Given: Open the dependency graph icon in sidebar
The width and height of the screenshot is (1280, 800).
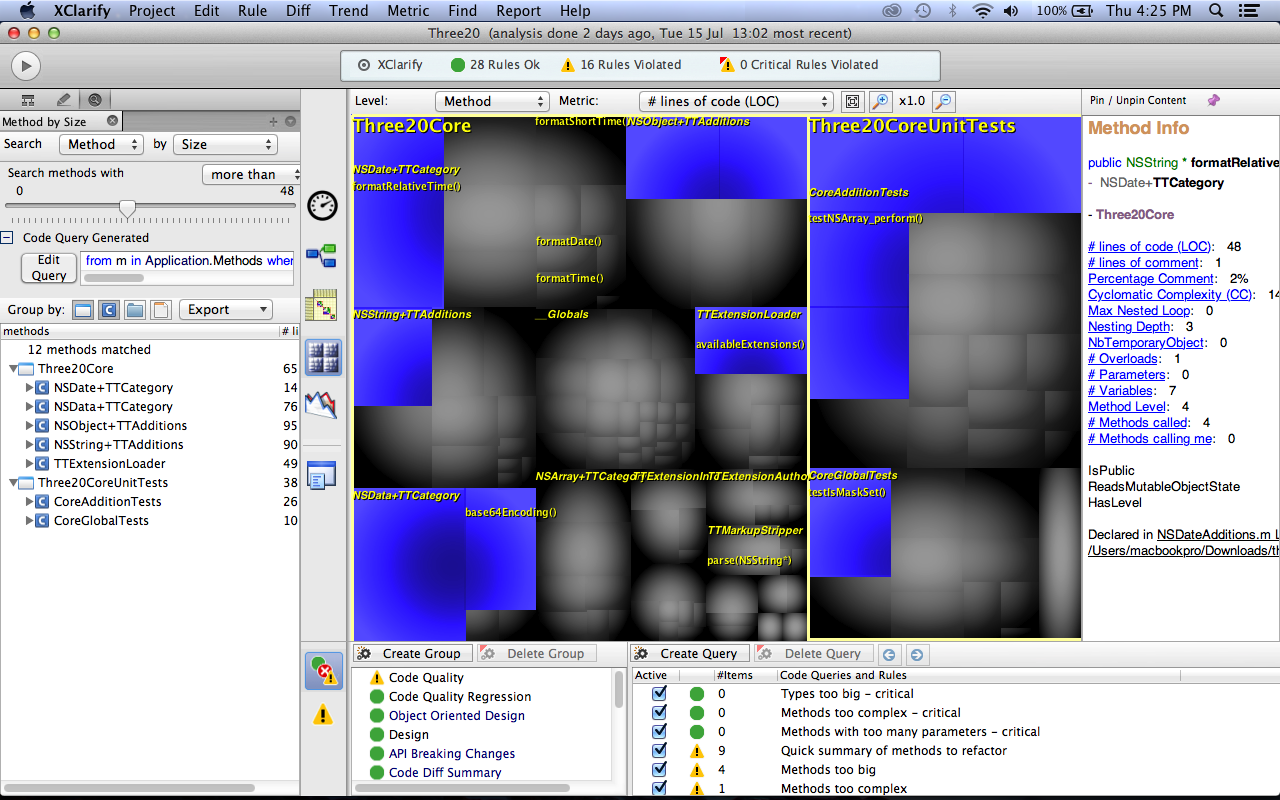Looking at the screenshot, I should point(322,256).
